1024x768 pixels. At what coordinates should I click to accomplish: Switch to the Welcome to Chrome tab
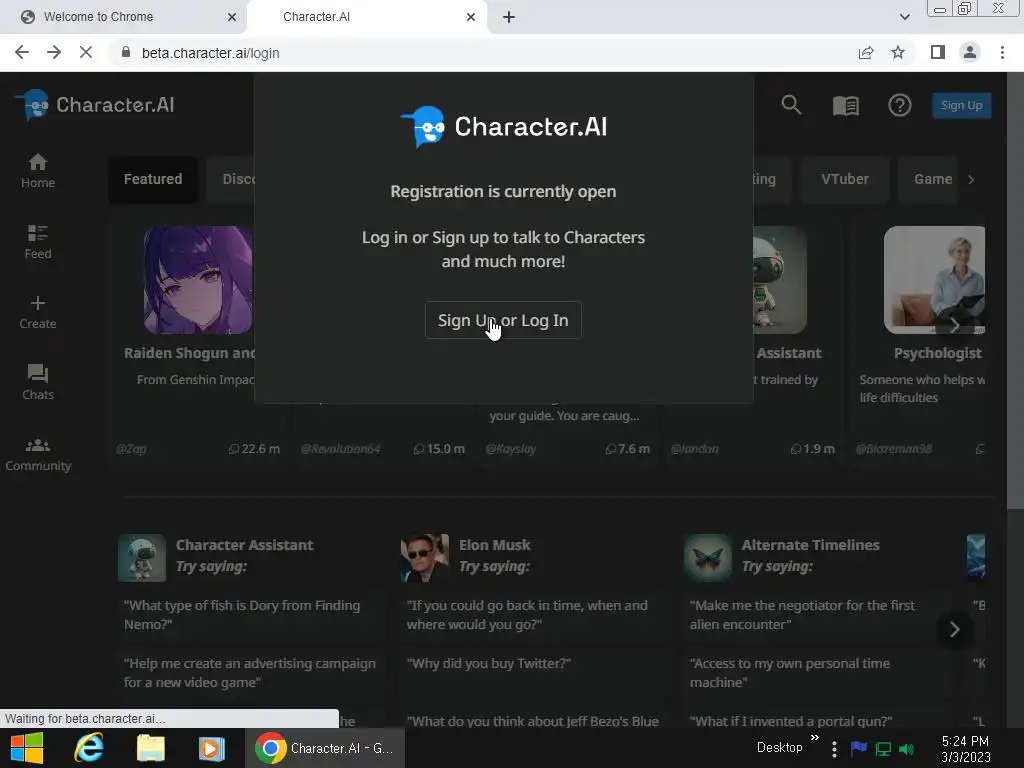123,17
